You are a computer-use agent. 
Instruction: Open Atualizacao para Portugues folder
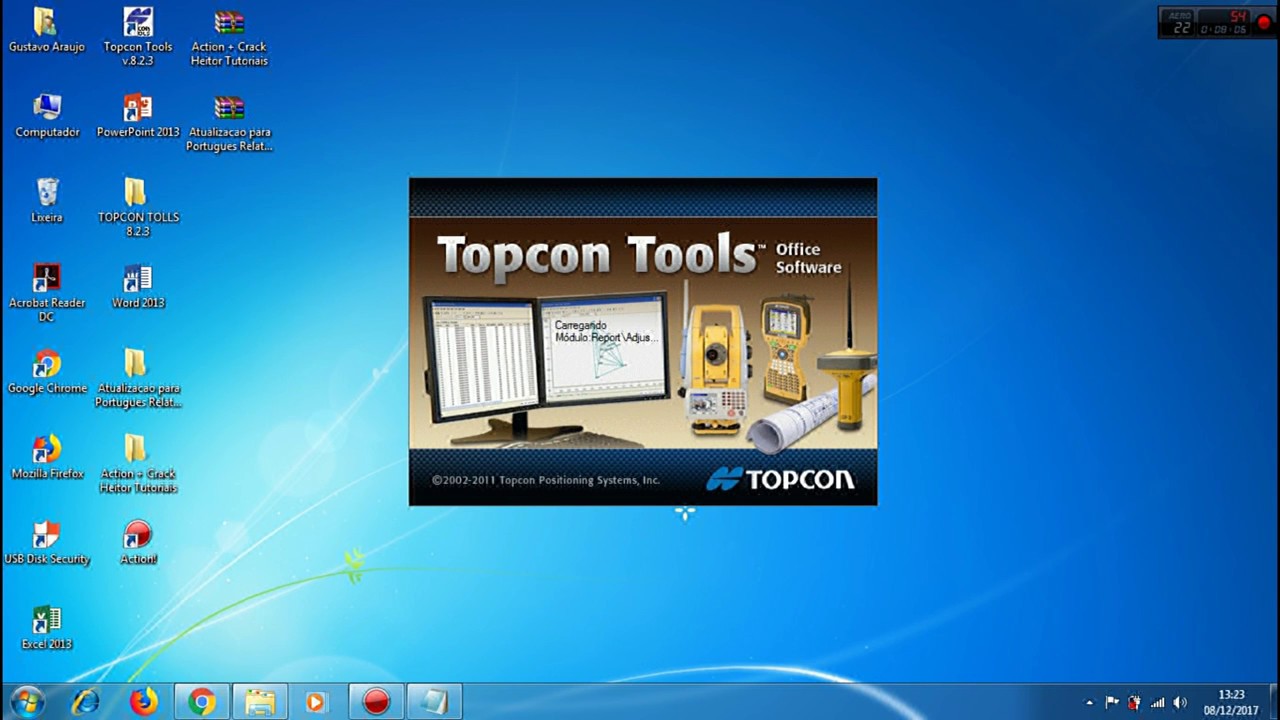(x=138, y=379)
